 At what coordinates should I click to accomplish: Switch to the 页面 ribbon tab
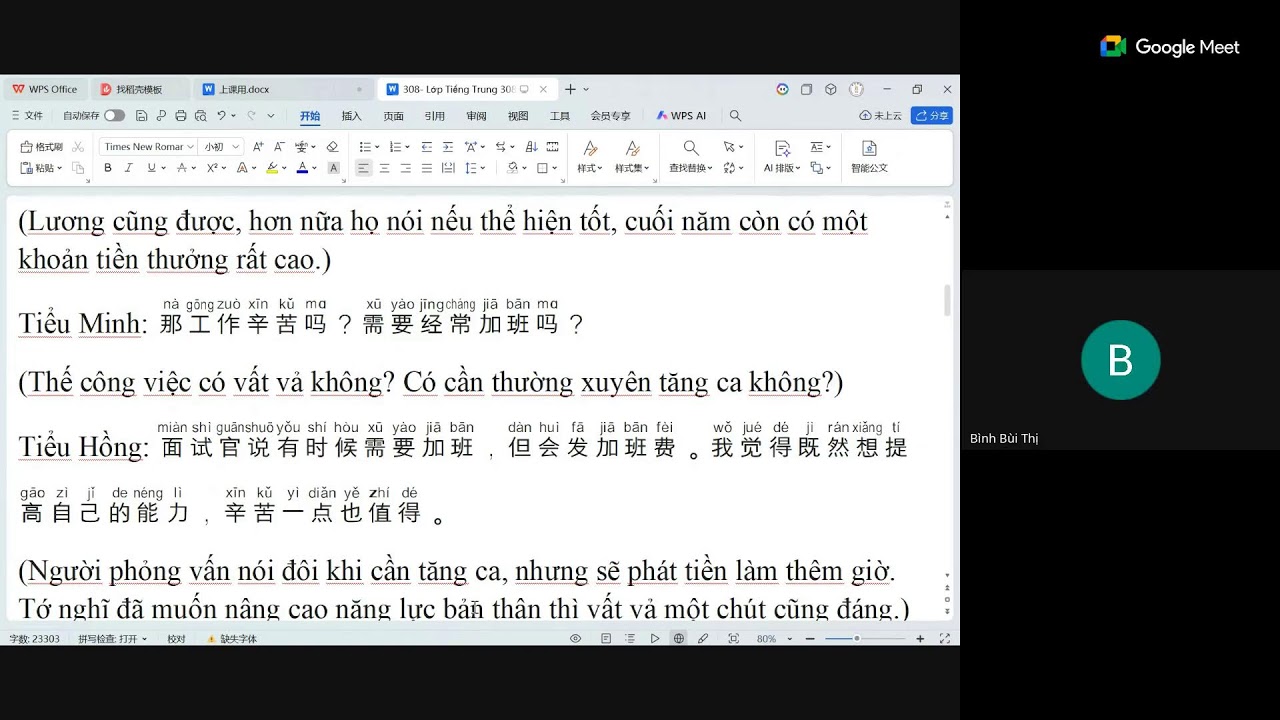click(393, 116)
